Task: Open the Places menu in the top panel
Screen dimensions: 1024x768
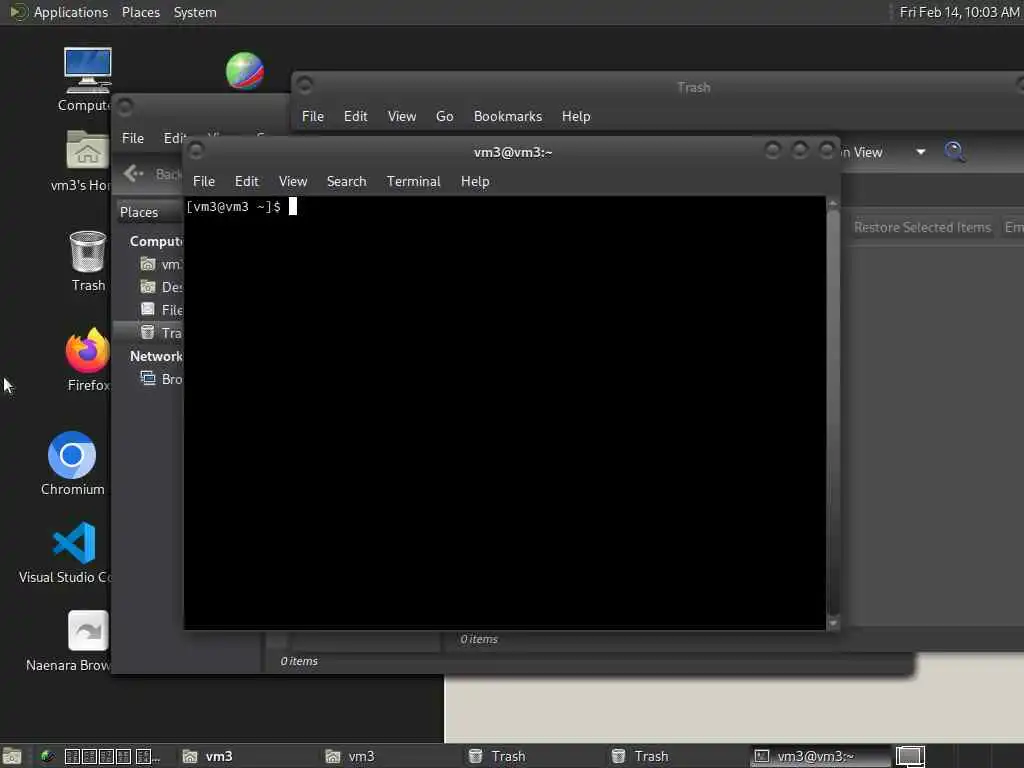Action: coord(140,12)
